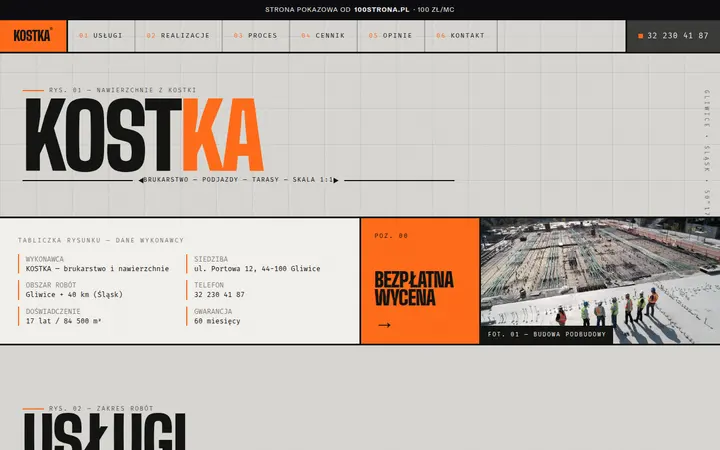Screen dimensions: 720x450
Task: Click the orange square icon beside phone number
Action: pyautogui.click(x=641, y=36)
